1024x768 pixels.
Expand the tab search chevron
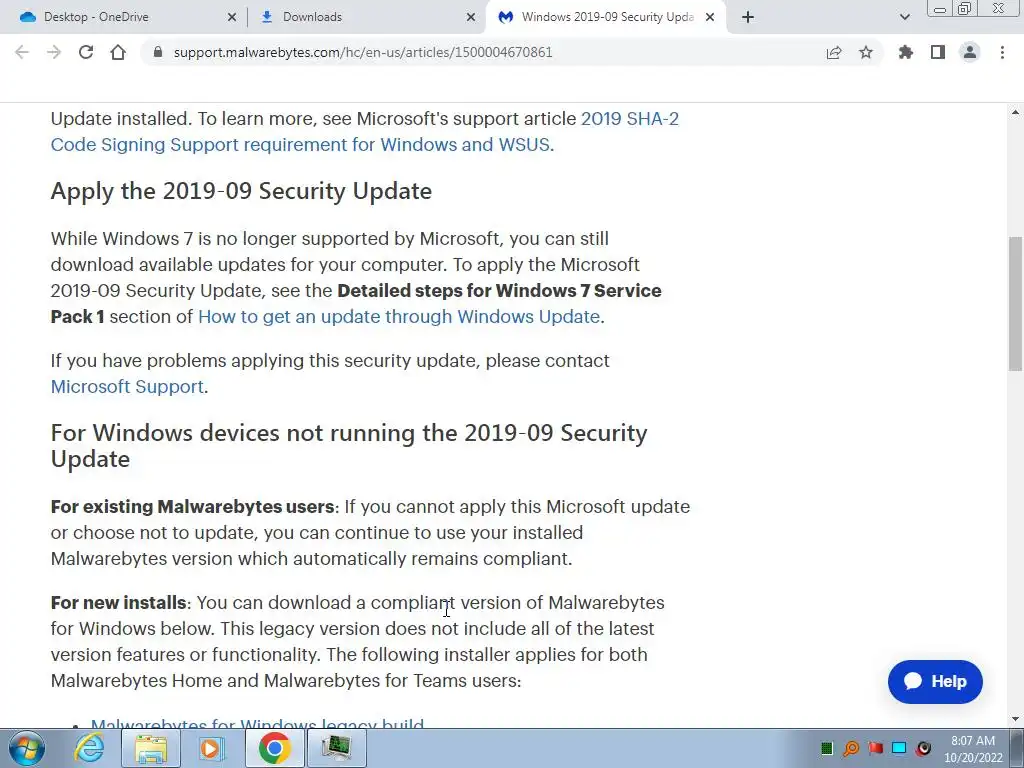pos(904,17)
